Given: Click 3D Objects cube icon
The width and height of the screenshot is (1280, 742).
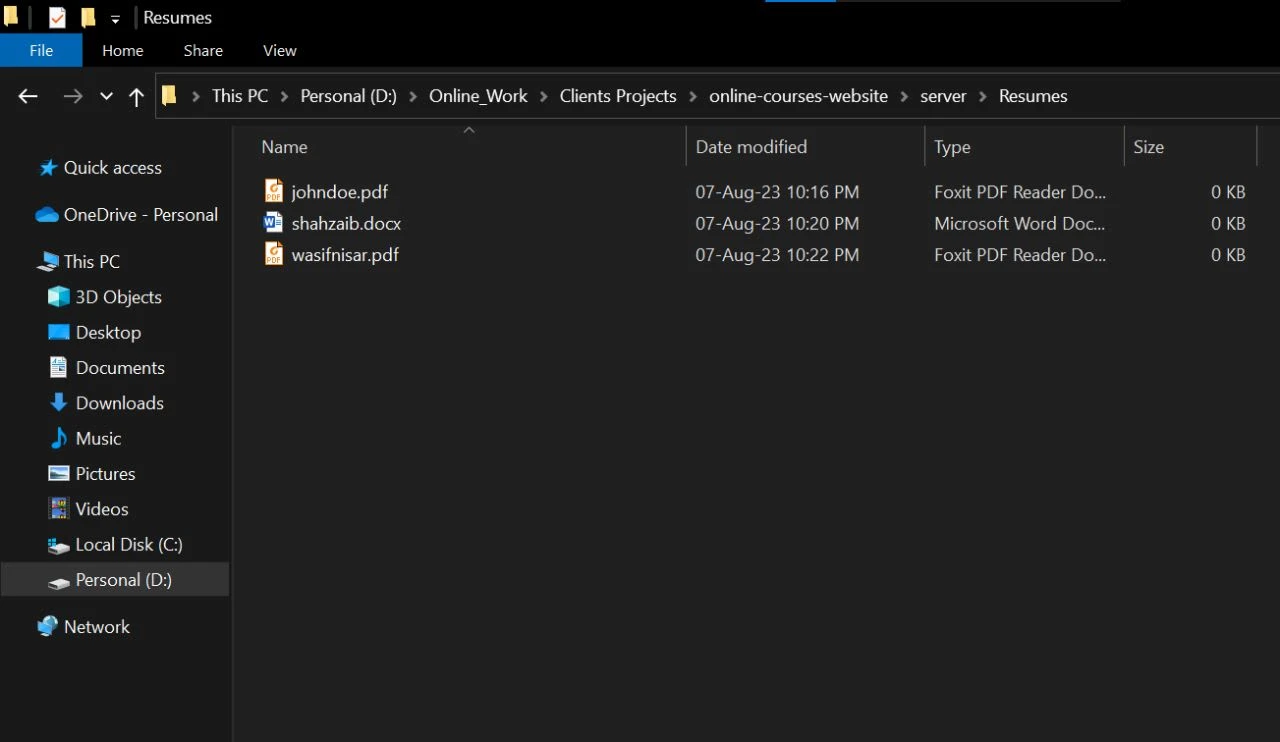Looking at the screenshot, I should pyautogui.click(x=59, y=297).
